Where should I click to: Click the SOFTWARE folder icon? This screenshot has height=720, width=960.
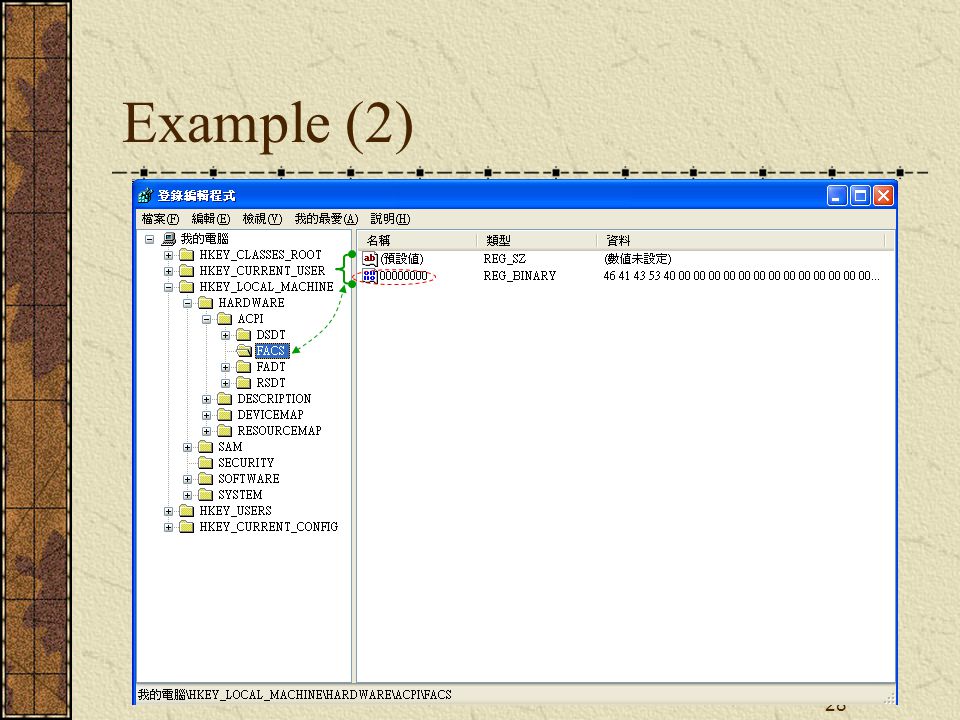point(206,478)
